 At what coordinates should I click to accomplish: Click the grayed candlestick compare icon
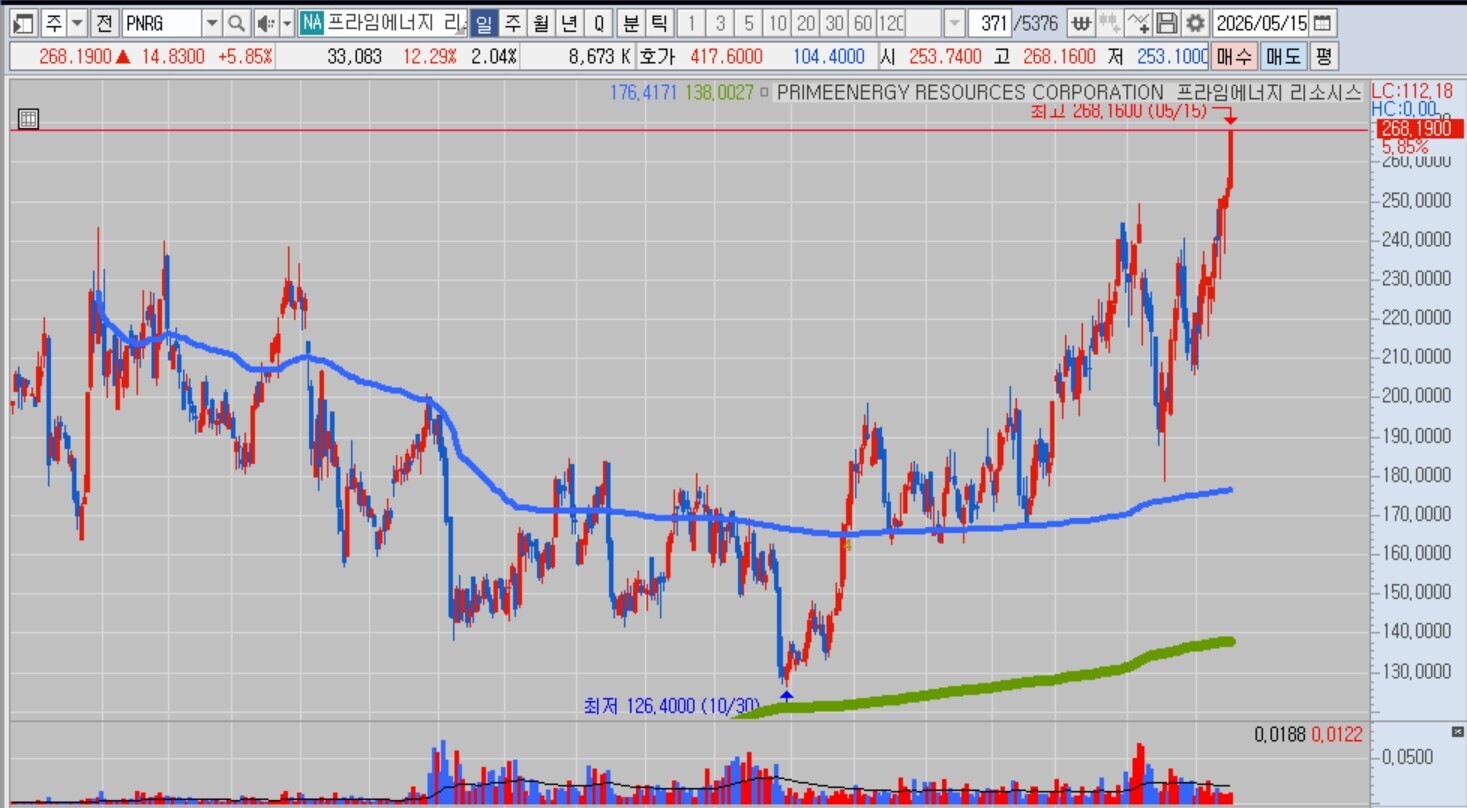[x=1109, y=22]
